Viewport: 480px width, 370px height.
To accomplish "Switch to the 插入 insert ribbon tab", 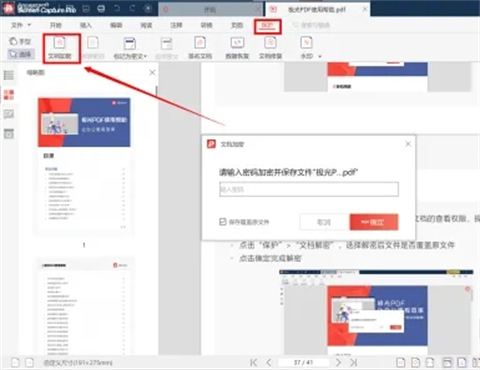I will 86,25.
